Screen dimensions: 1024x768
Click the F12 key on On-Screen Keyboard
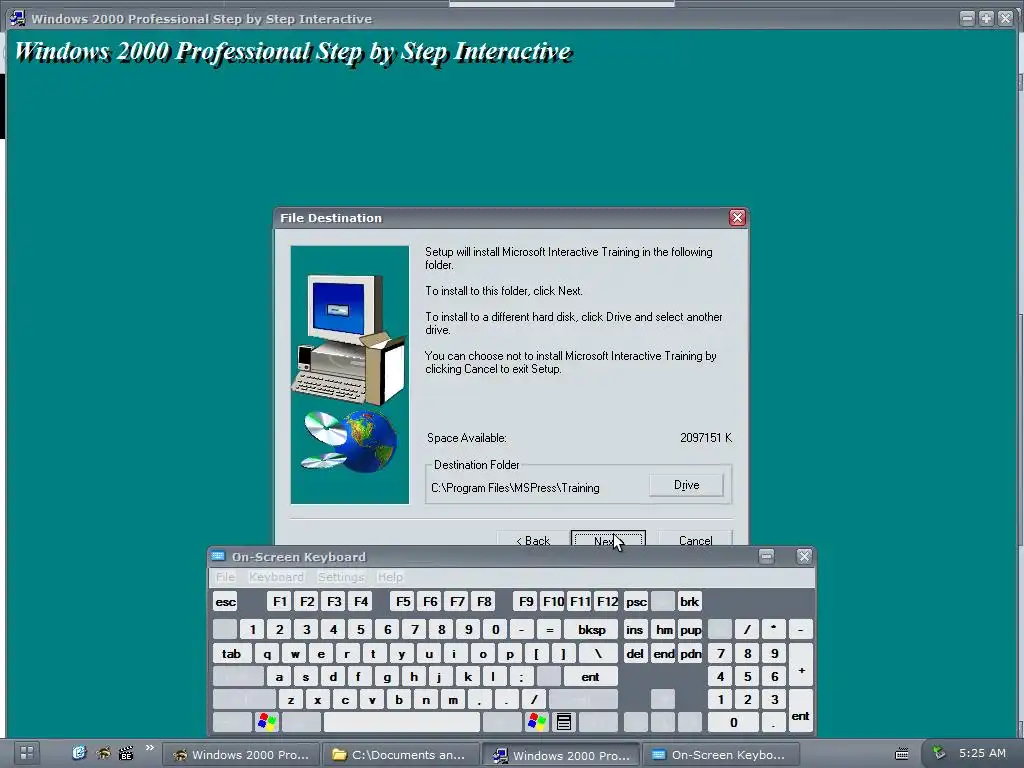tap(607, 601)
